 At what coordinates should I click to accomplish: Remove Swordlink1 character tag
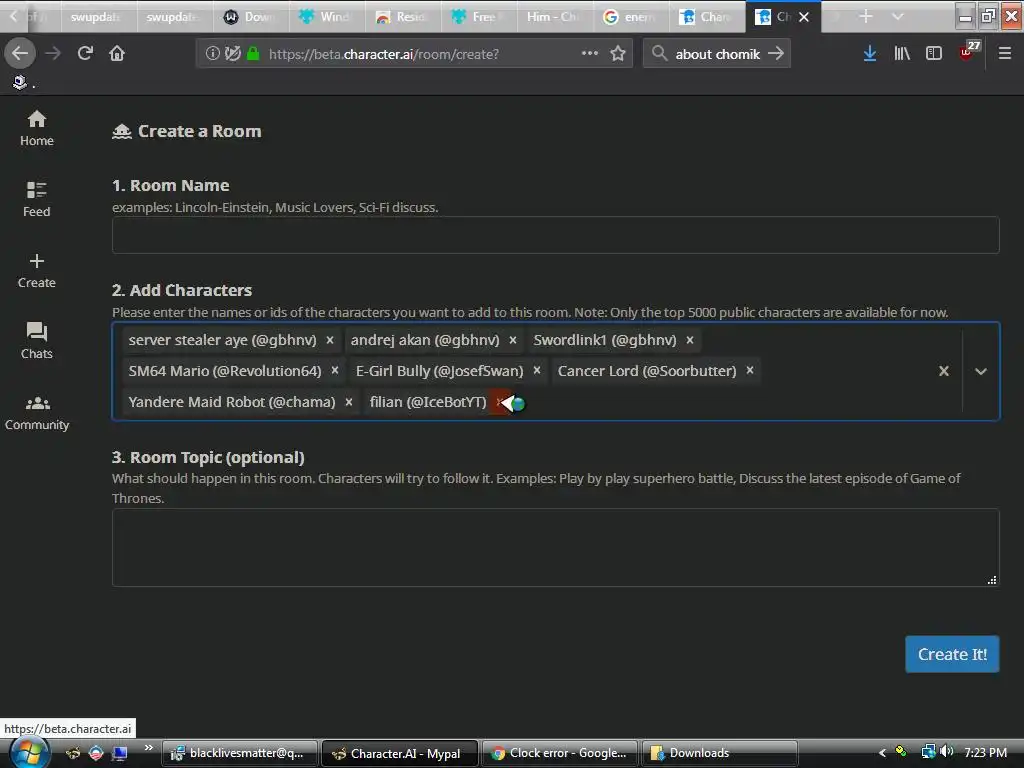click(x=690, y=340)
